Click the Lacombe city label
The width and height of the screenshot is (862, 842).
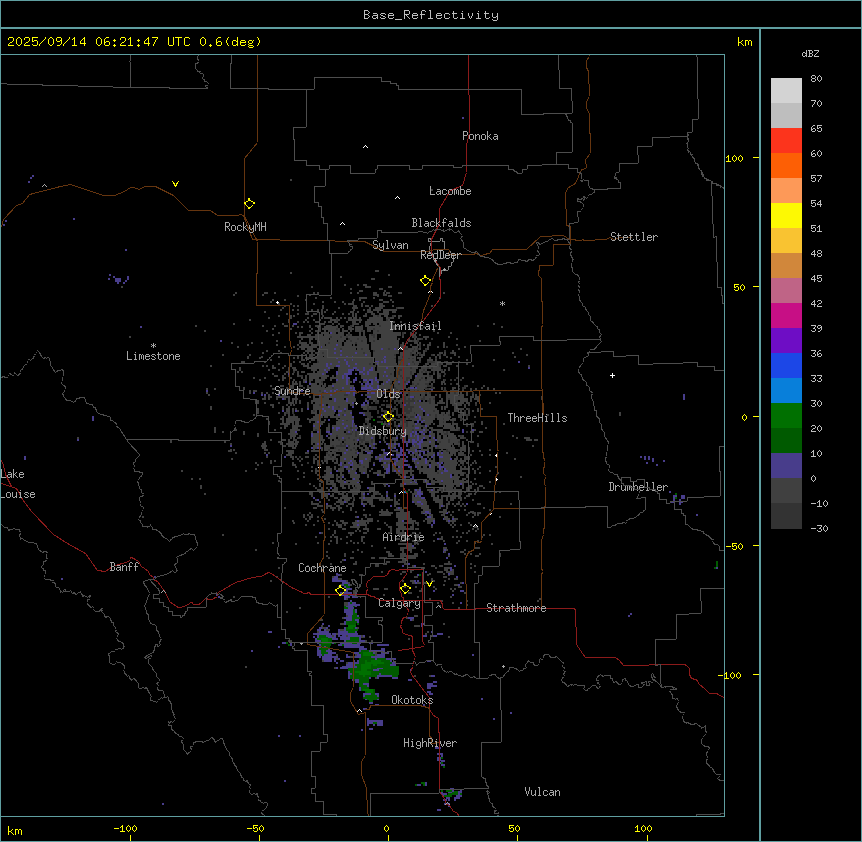tap(450, 191)
